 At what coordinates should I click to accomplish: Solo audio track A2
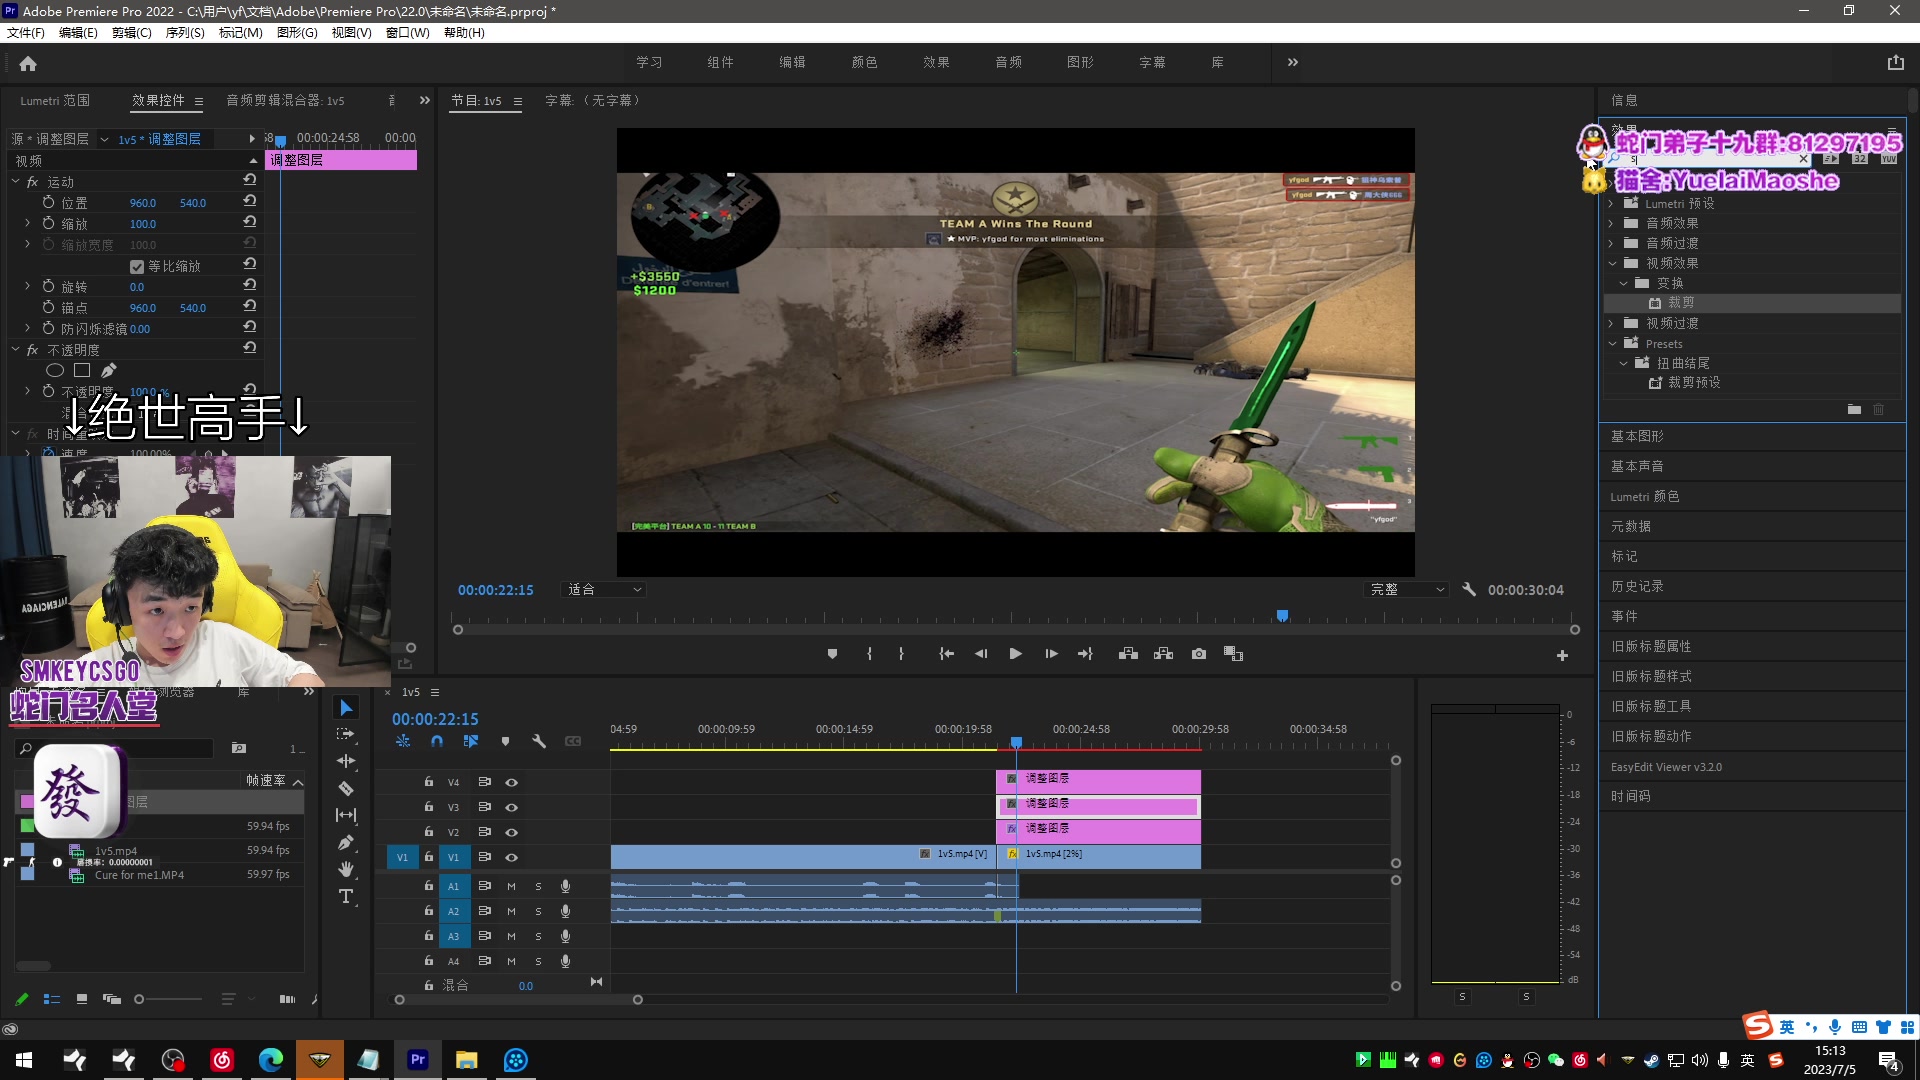pos(538,912)
